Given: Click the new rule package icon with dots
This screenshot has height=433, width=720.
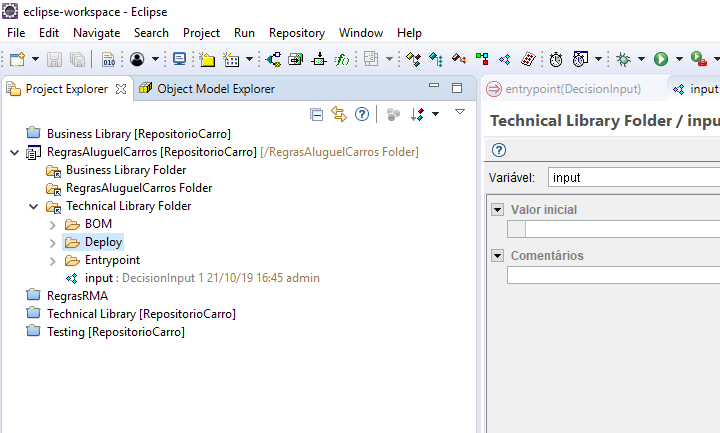Looking at the screenshot, I should (231, 59).
